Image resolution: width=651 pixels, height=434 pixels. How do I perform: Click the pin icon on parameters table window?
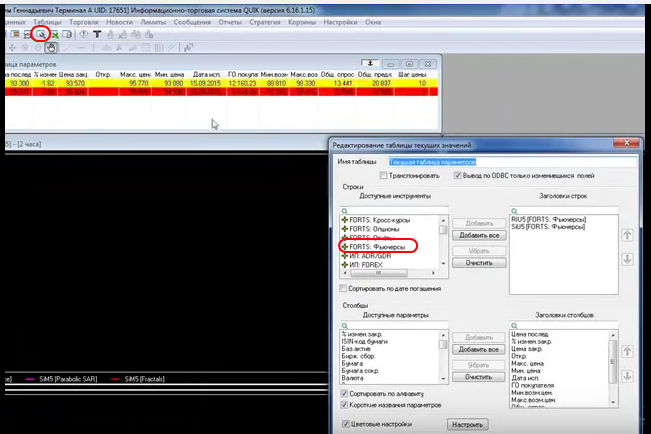370,64
